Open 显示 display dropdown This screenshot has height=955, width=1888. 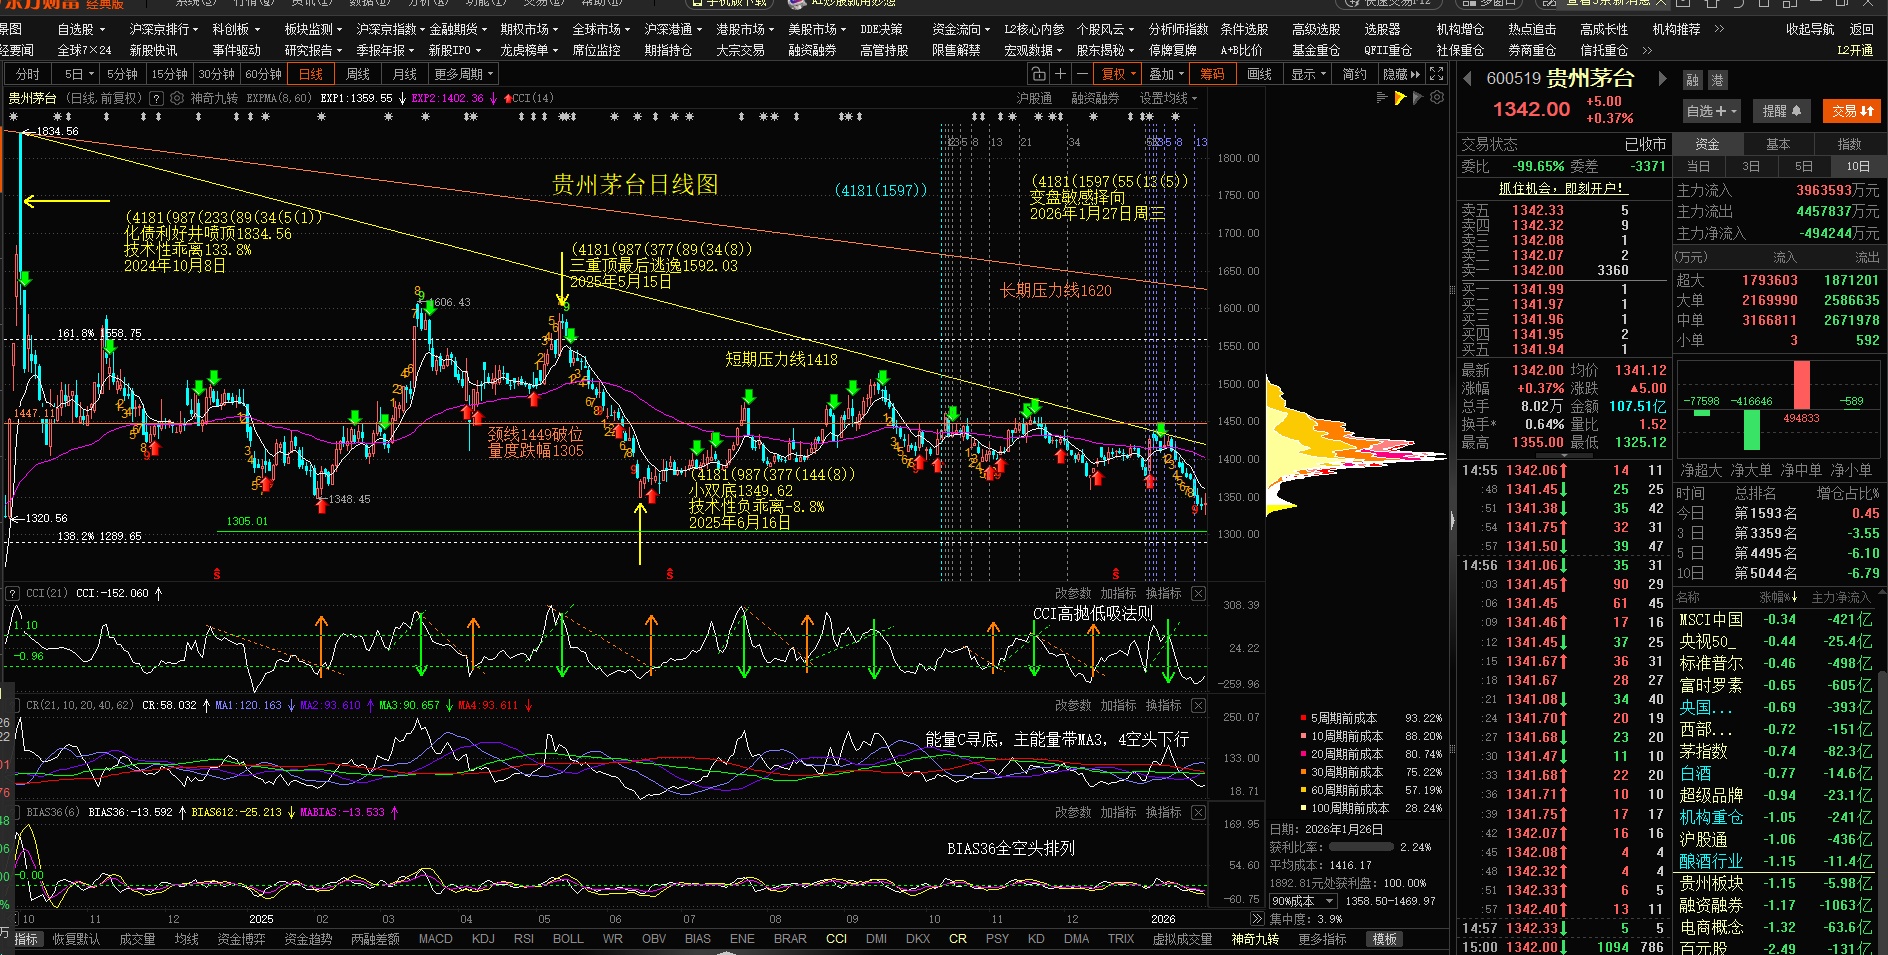(x=1309, y=74)
